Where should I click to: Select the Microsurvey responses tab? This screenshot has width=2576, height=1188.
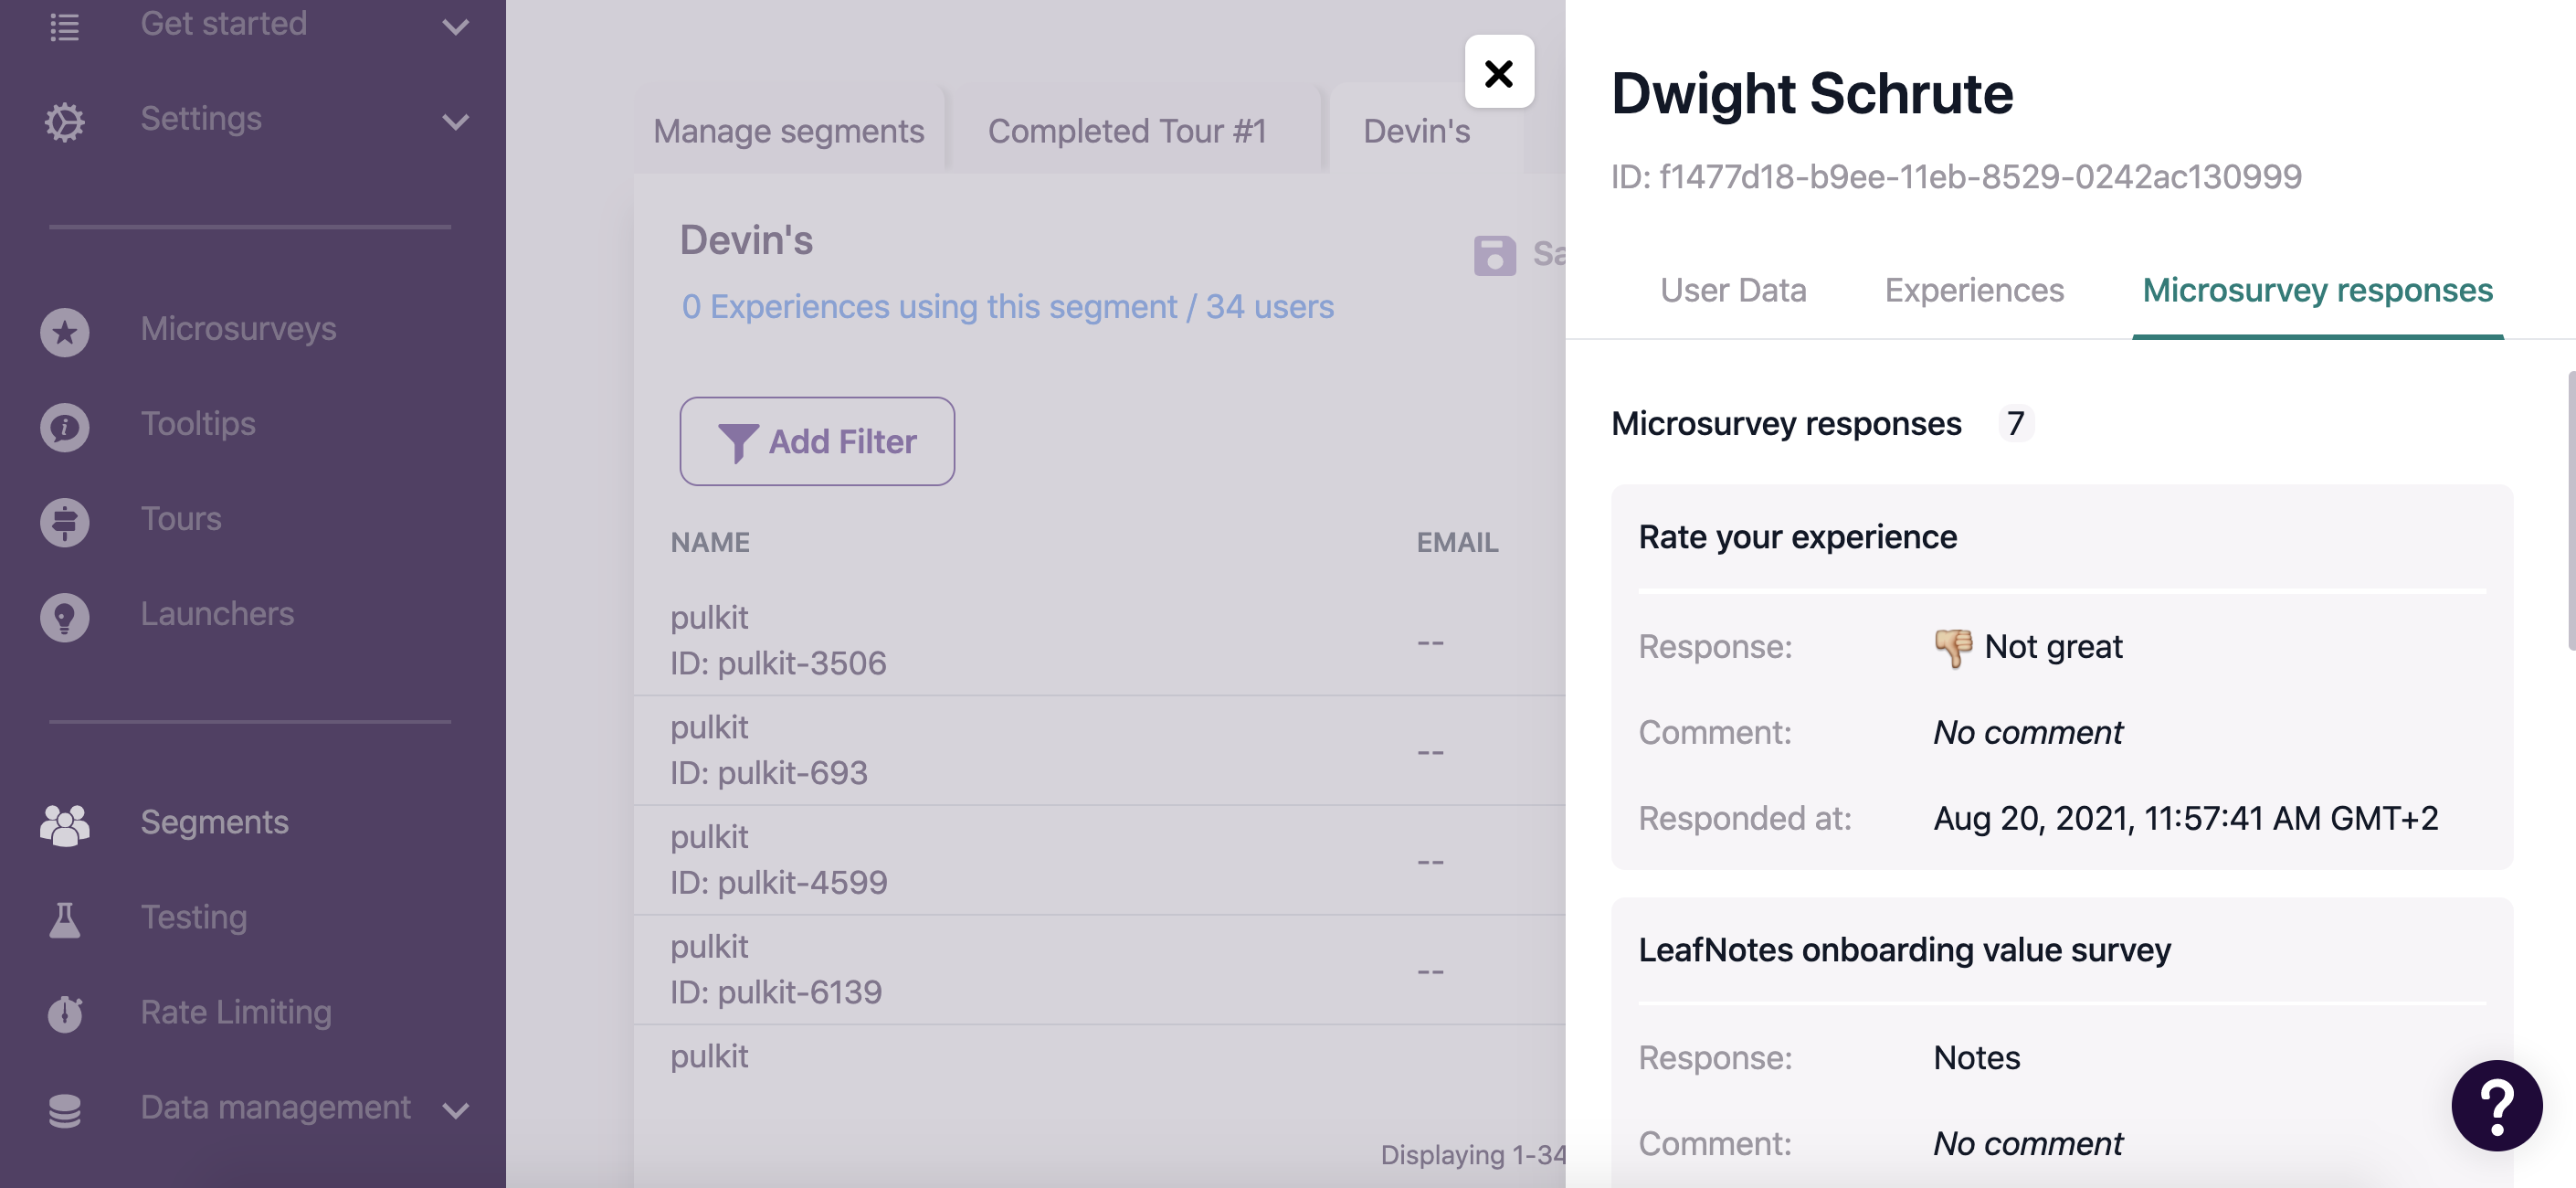(2317, 290)
